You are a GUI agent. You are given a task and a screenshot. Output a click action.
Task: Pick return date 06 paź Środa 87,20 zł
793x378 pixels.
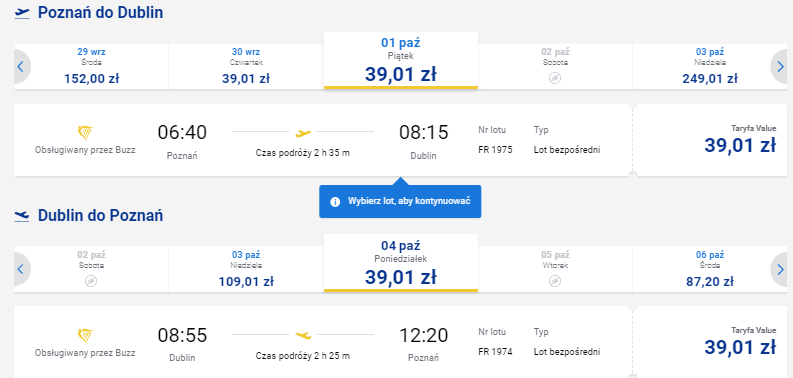click(x=710, y=269)
